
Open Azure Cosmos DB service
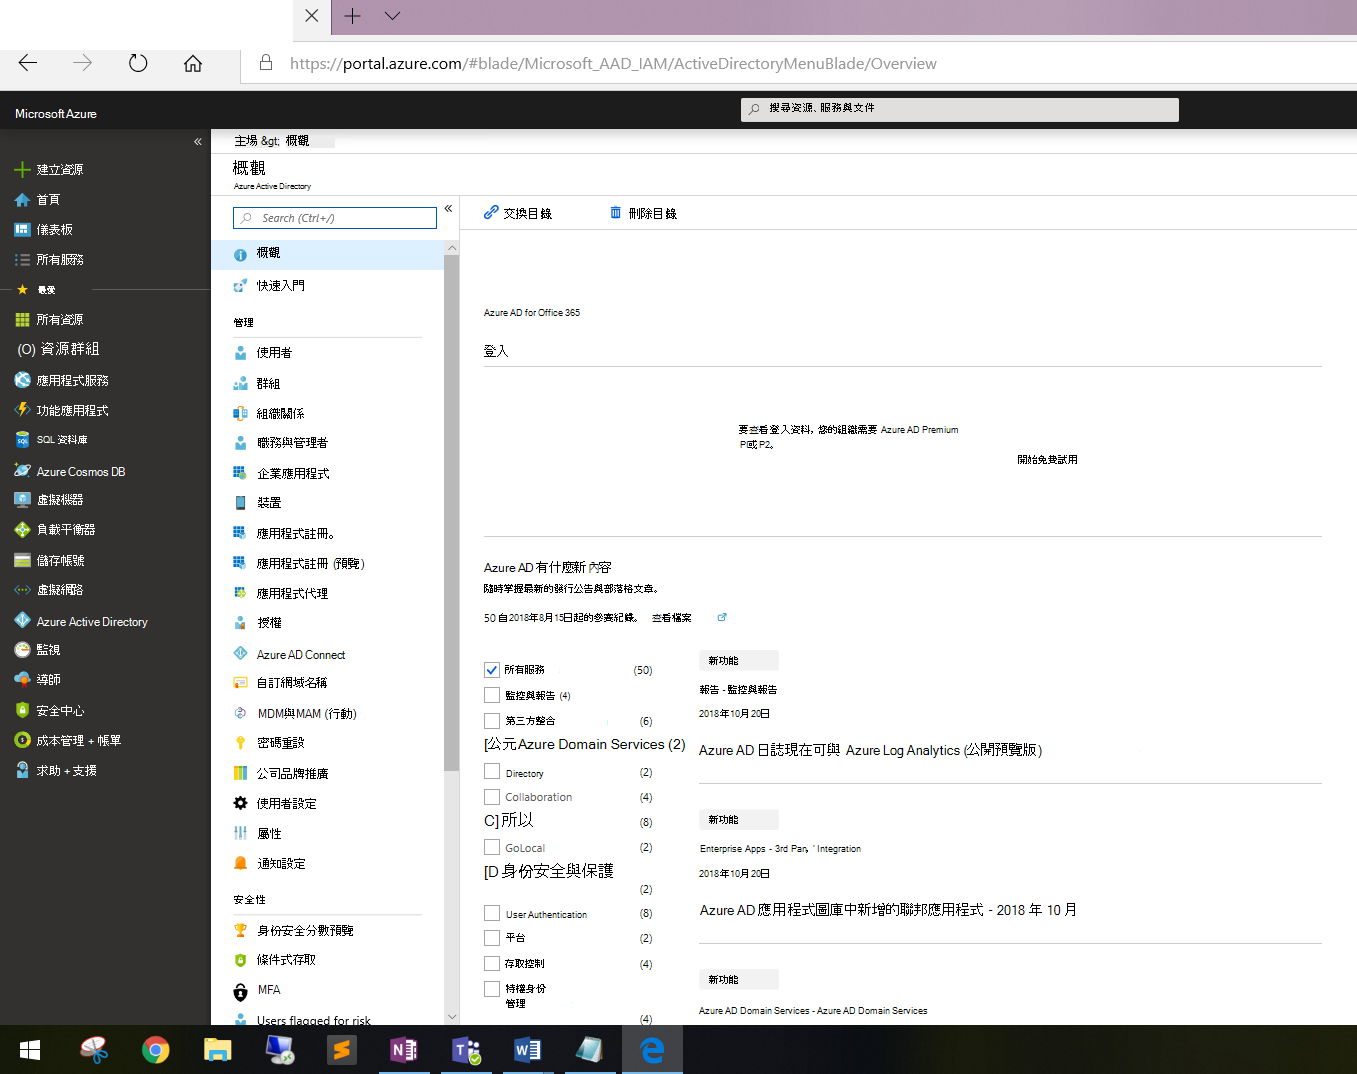tap(81, 470)
